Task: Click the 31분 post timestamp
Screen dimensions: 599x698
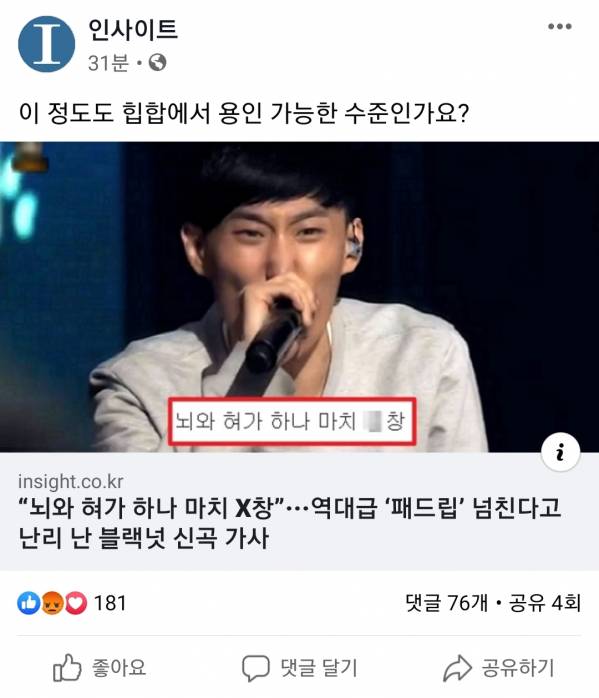Action: tap(108, 63)
